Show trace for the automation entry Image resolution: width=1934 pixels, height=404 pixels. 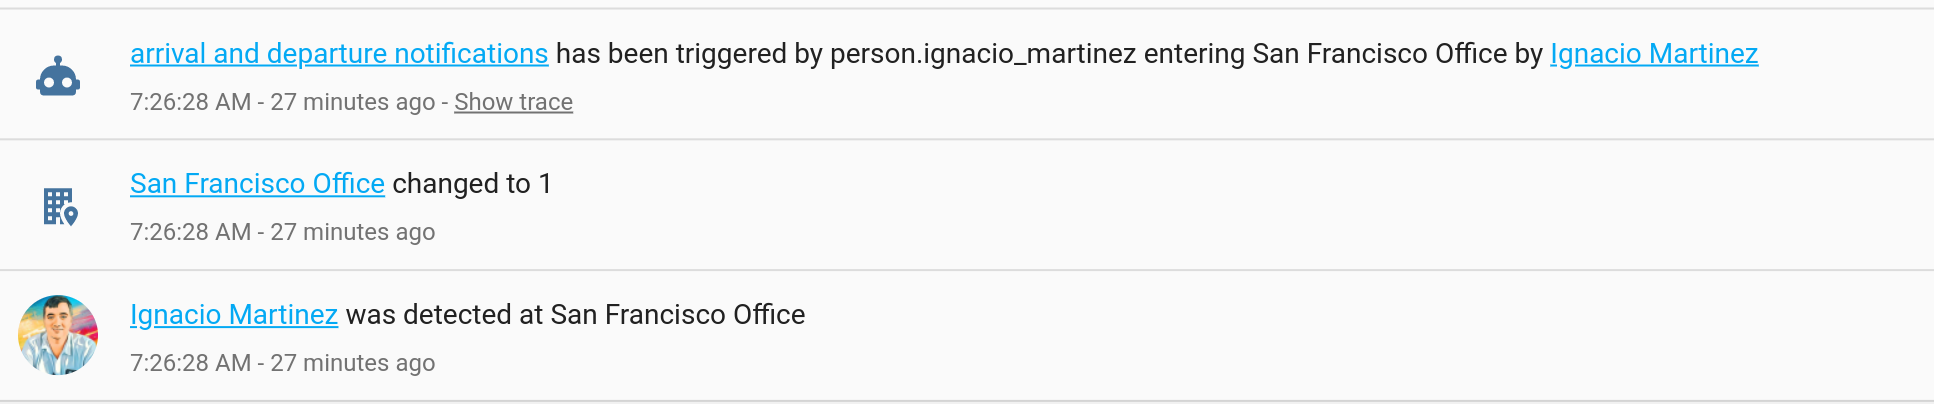(513, 102)
